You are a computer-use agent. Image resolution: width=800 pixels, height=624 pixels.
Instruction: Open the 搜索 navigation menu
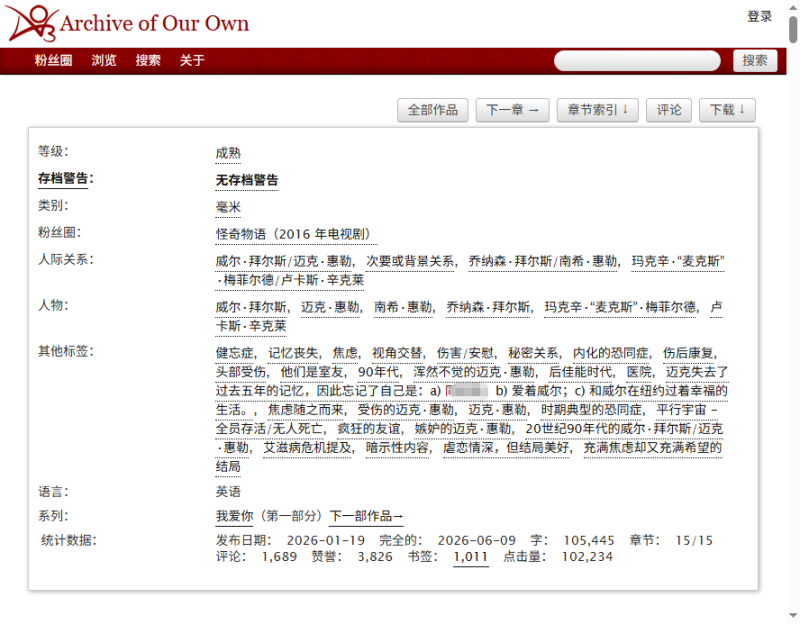coord(148,60)
